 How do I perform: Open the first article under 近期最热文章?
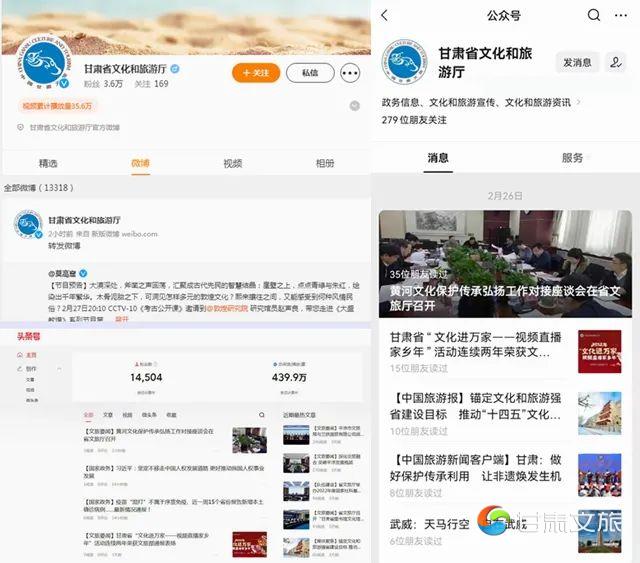pyautogui.click(x=323, y=434)
